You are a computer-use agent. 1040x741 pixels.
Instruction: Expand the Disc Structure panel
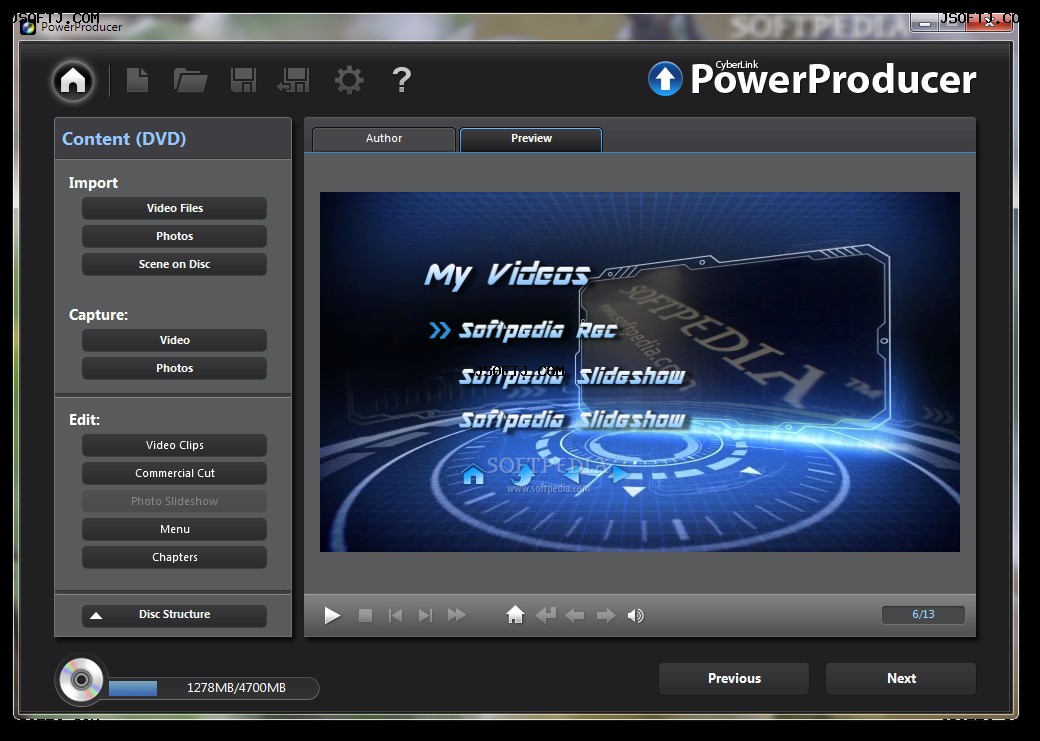point(174,615)
